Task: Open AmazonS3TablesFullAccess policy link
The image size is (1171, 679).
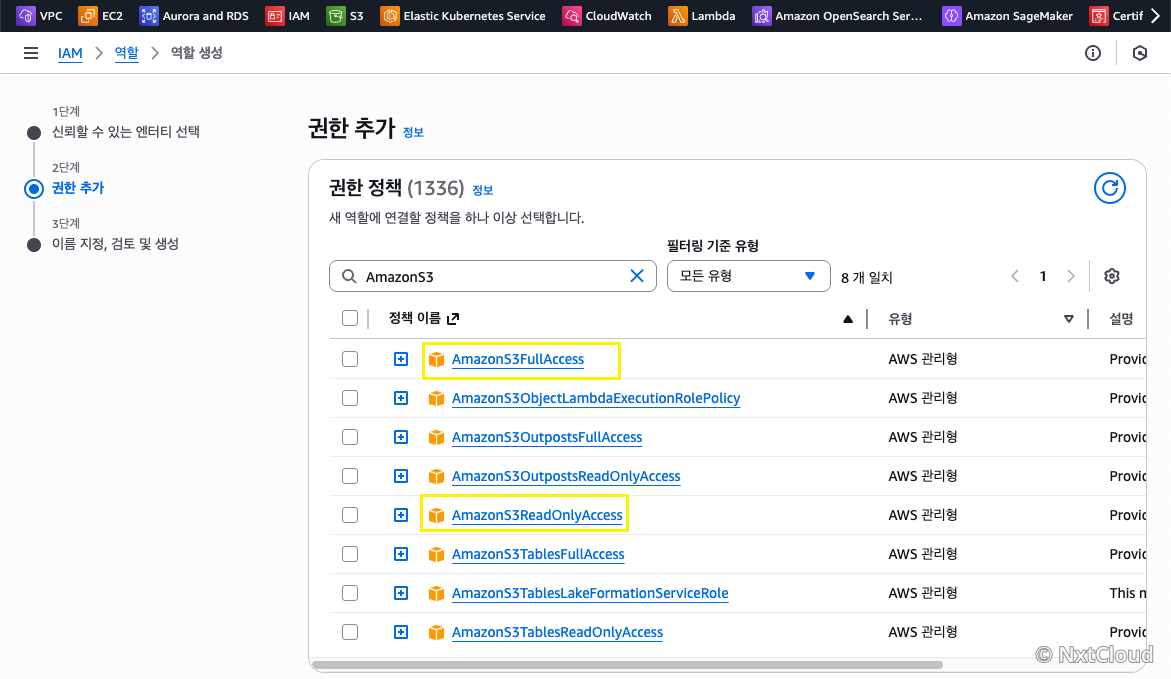Action: 538,554
